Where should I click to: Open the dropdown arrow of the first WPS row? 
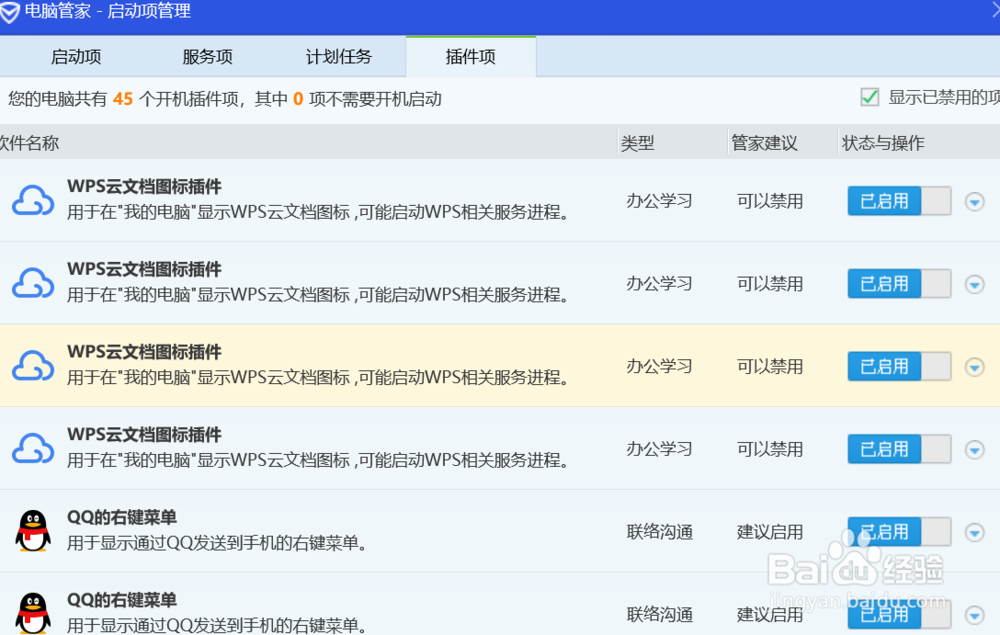coord(974,202)
